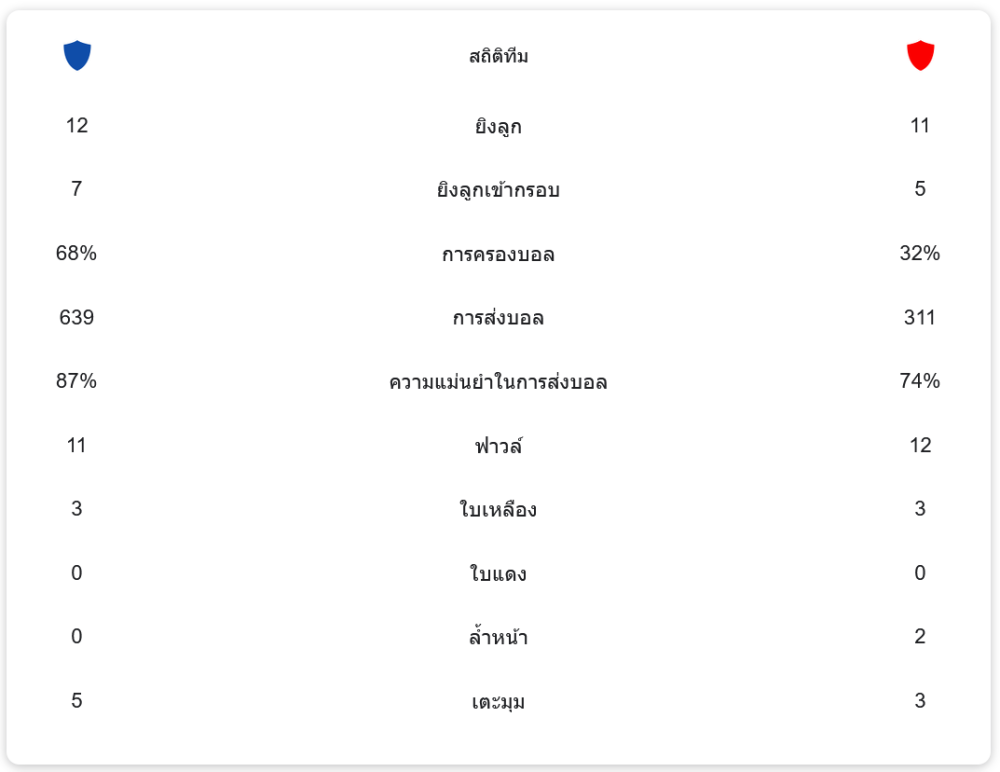Select the "ฟาวล์" fouls label
1000x772 pixels.
click(498, 446)
